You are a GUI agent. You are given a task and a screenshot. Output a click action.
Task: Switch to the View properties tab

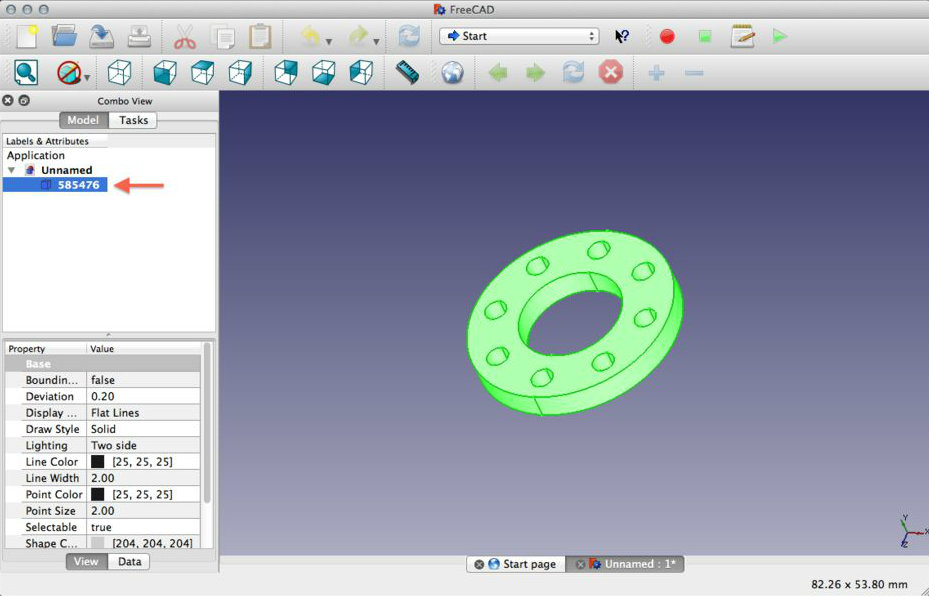tap(87, 562)
